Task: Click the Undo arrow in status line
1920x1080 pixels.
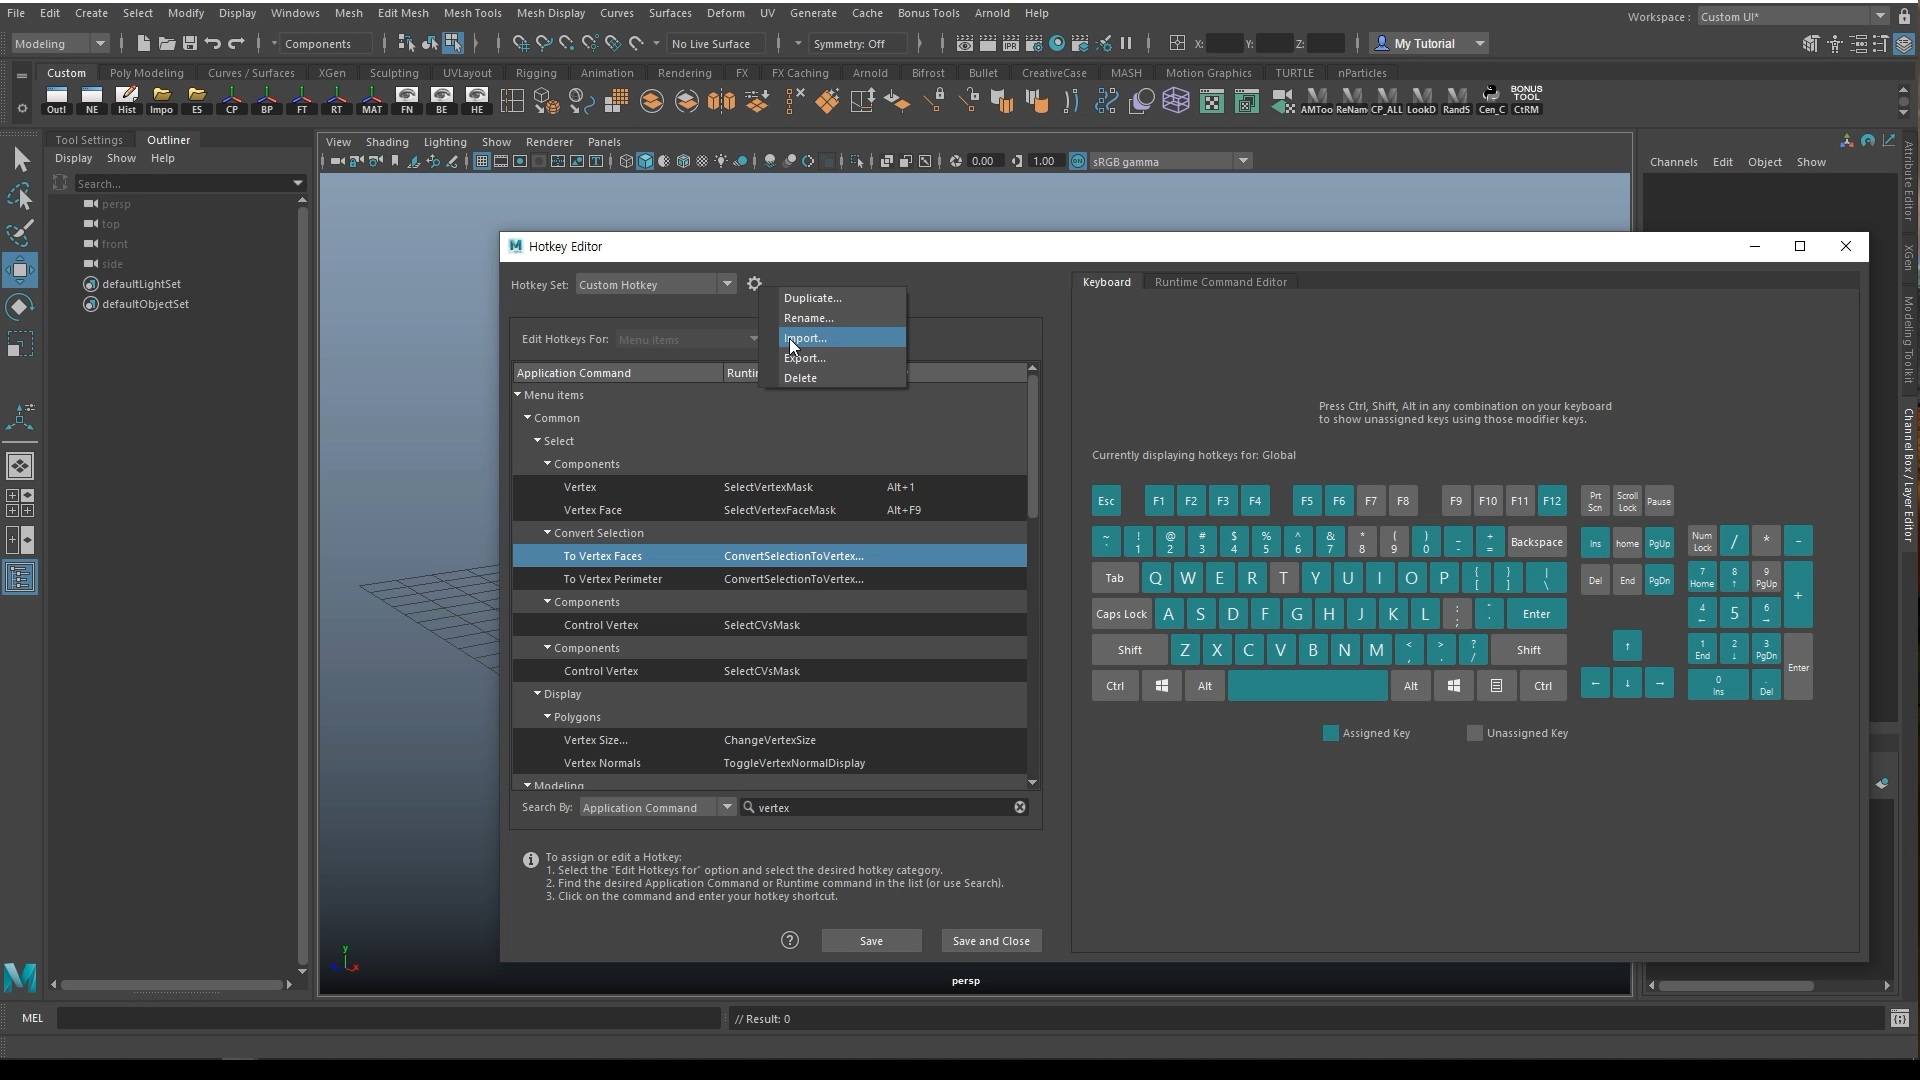Action: (x=213, y=43)
